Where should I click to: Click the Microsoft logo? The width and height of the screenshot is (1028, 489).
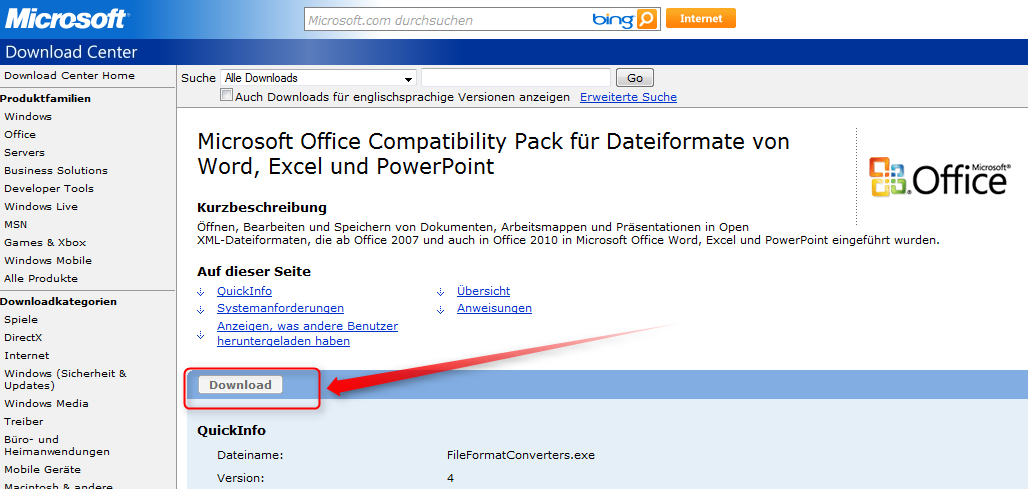point(66,18)
